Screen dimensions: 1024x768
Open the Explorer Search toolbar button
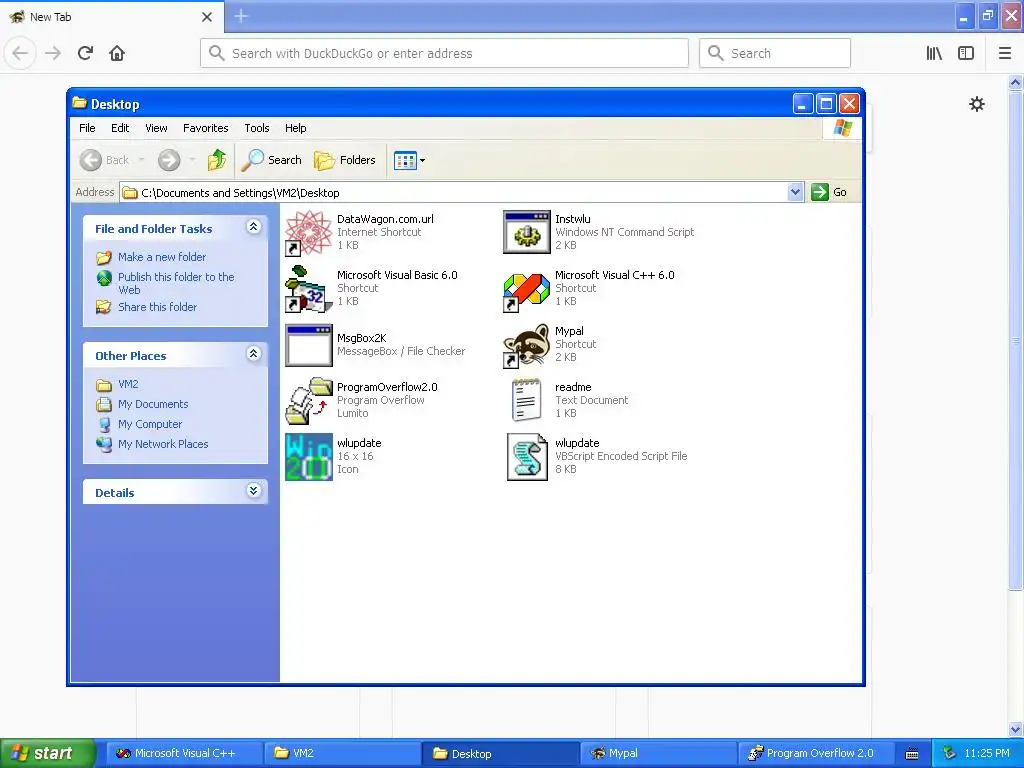[272, 160]
